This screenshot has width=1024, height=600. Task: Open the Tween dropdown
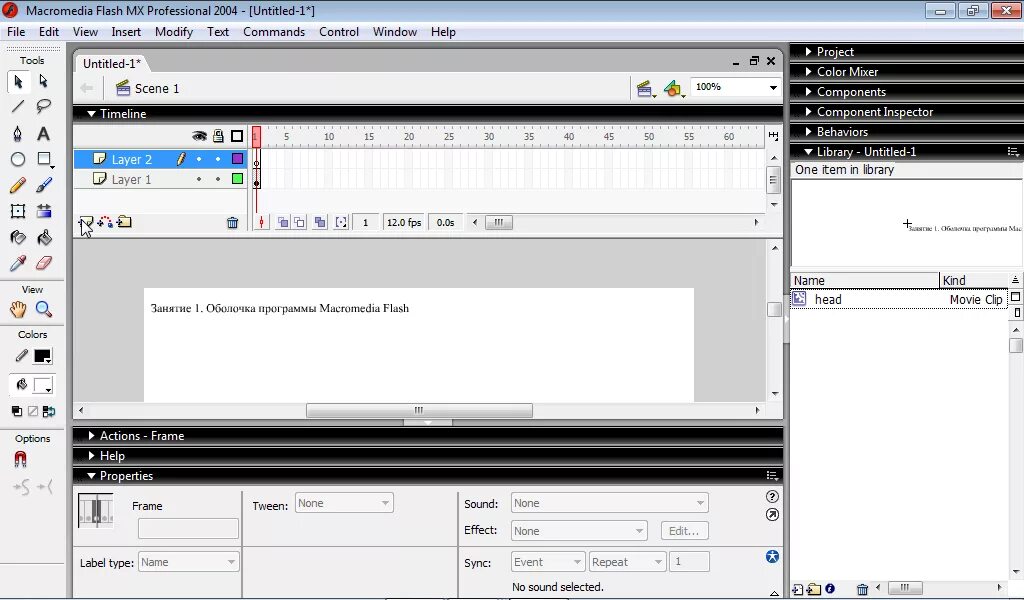[x=344, y=503]
